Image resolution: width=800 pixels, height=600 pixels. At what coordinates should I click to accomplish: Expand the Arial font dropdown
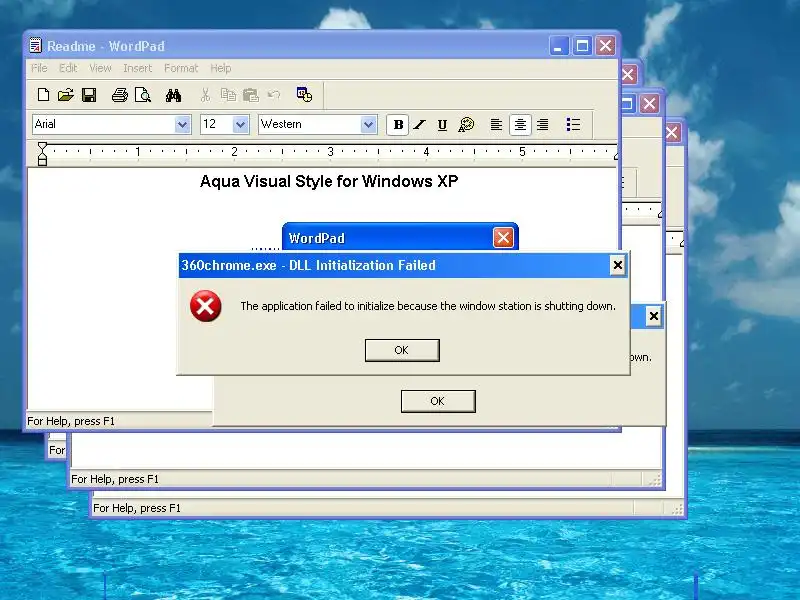(x=182, y=124)
